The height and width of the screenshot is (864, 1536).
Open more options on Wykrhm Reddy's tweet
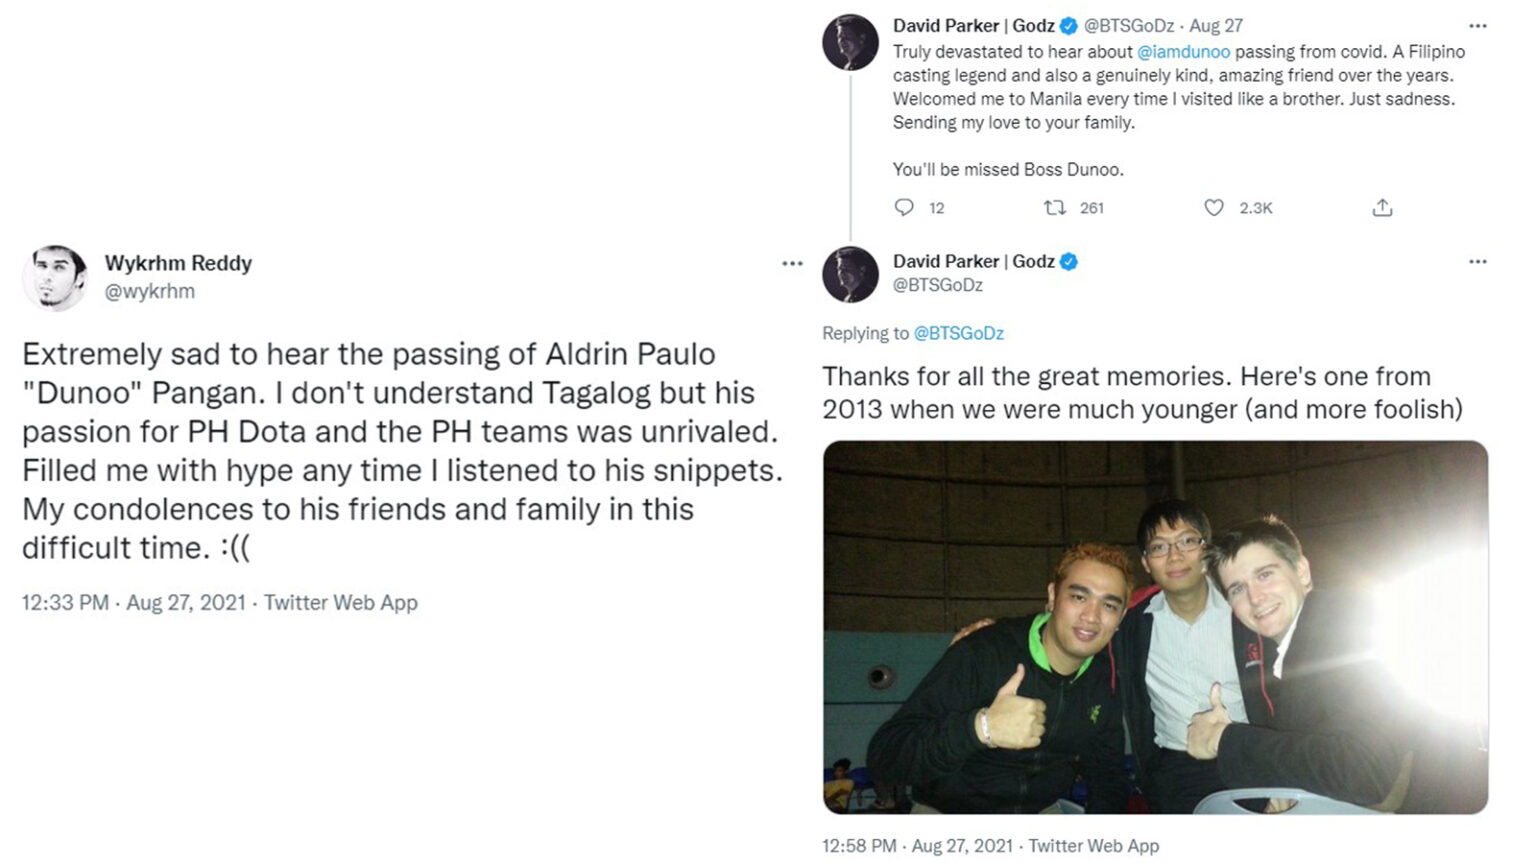click(791, 263)
